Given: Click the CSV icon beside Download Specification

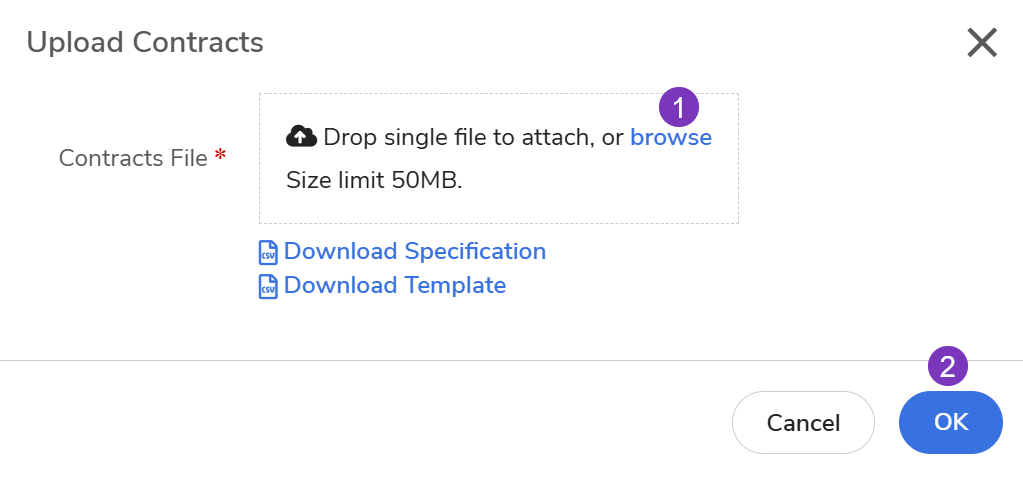Looking at the screenshot, I should tap(268, 252).
